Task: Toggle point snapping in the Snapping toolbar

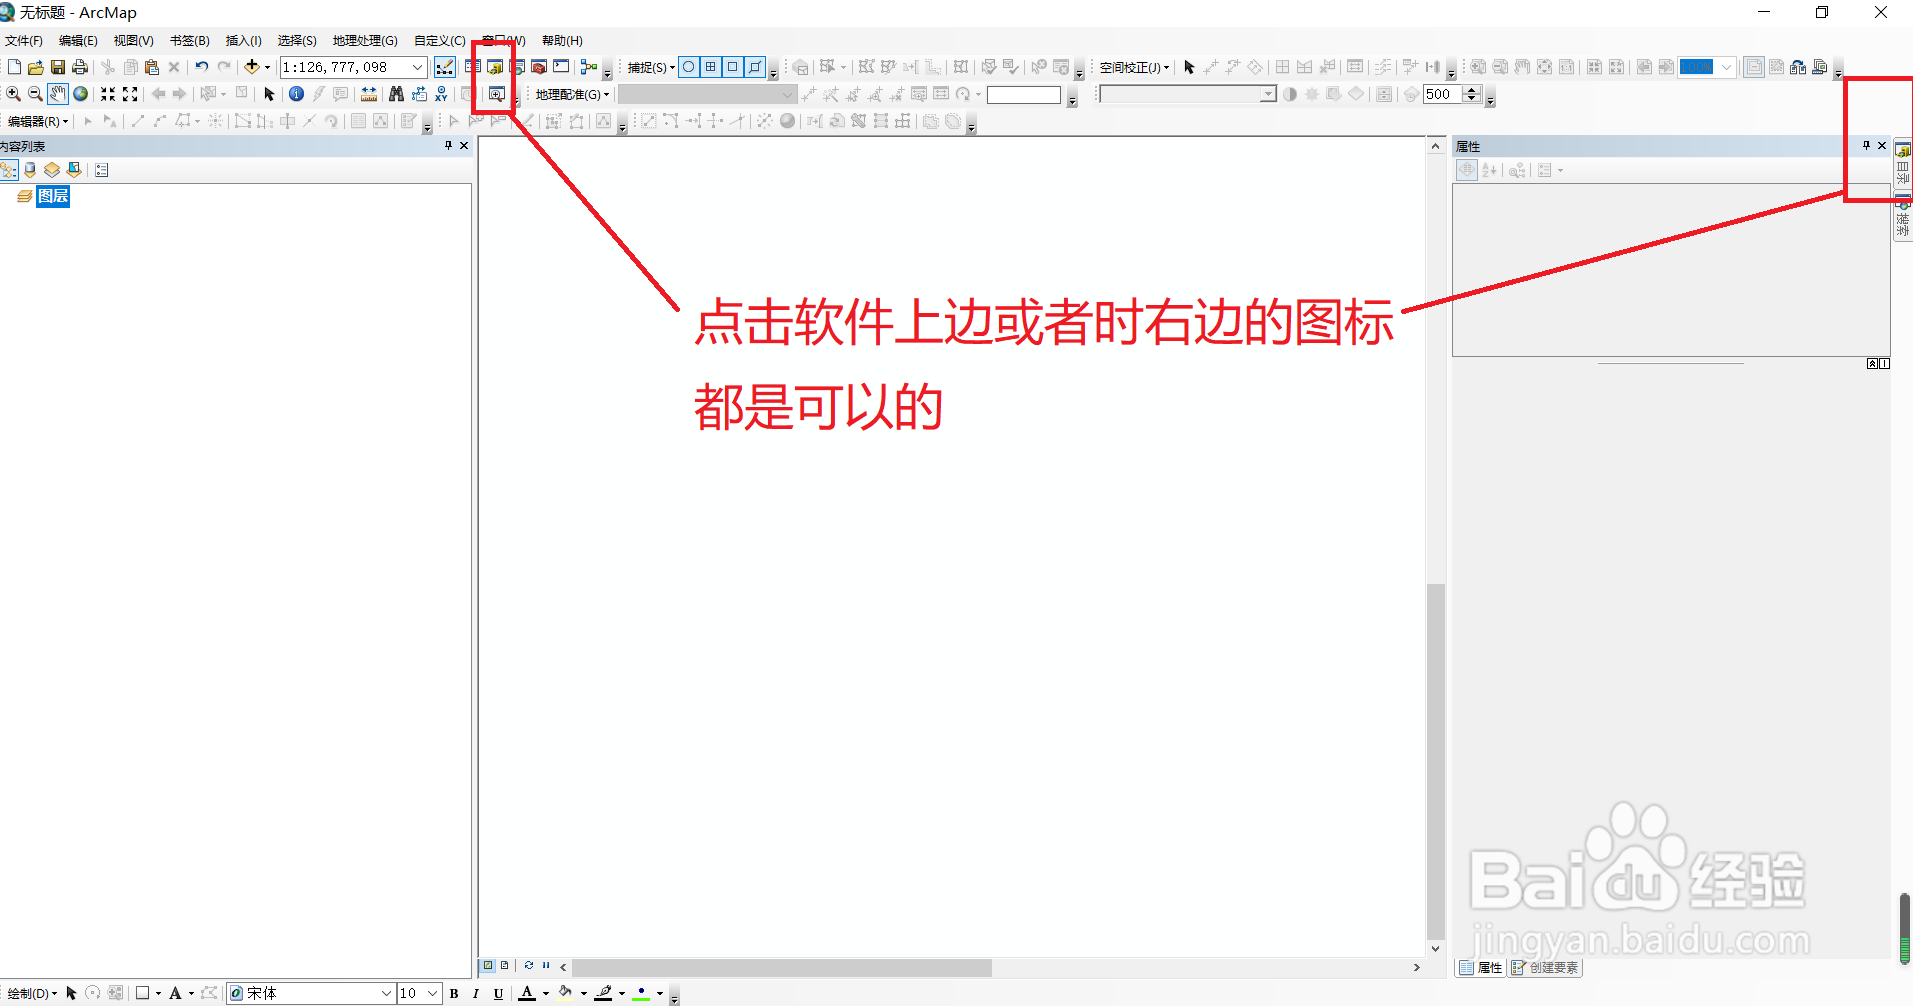Action: point(689,67)
